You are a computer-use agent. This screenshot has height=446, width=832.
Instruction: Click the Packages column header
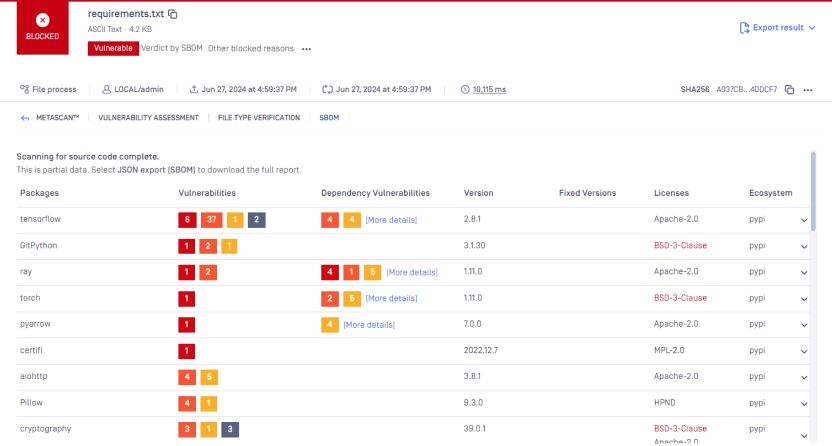(x=39, y=193)
